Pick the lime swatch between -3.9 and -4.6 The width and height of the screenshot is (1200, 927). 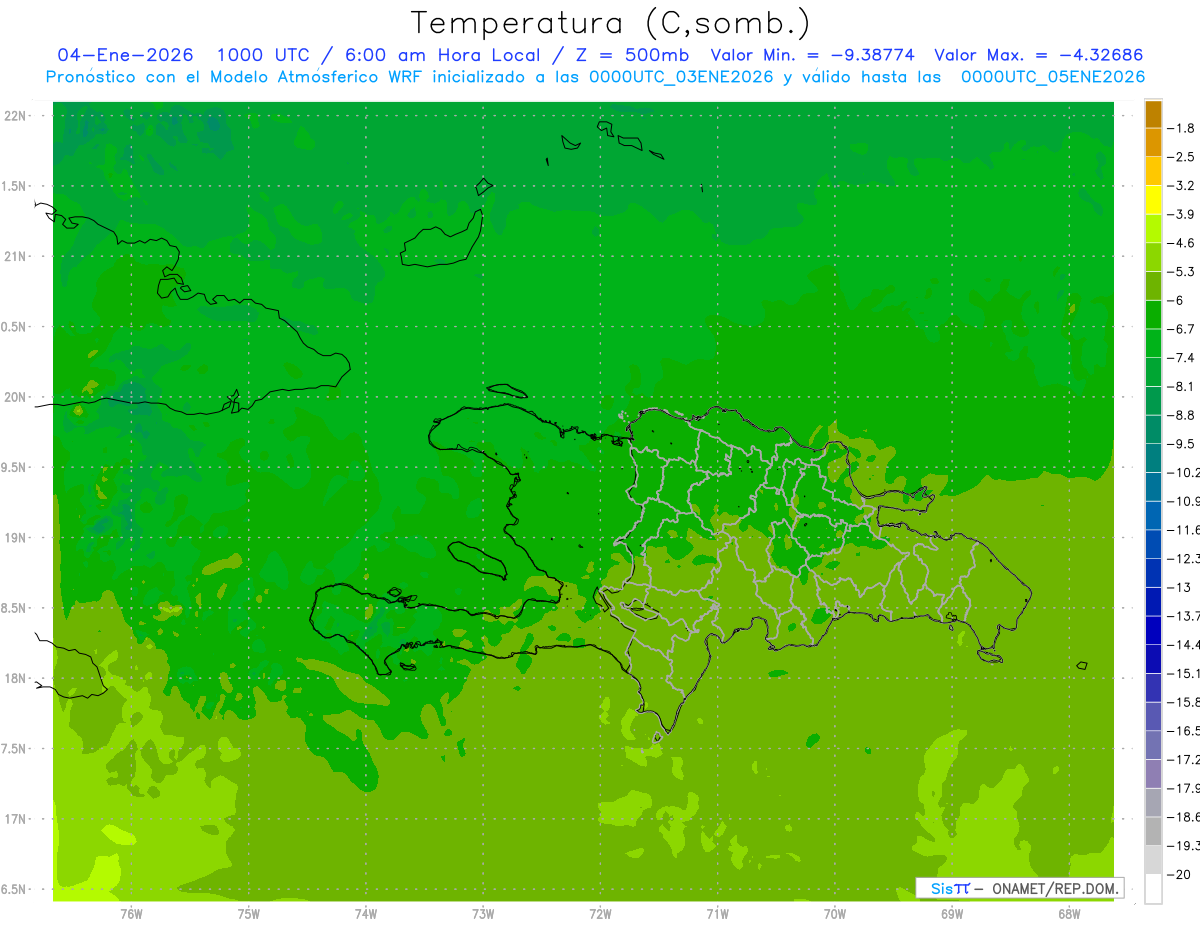[1153, 229]
